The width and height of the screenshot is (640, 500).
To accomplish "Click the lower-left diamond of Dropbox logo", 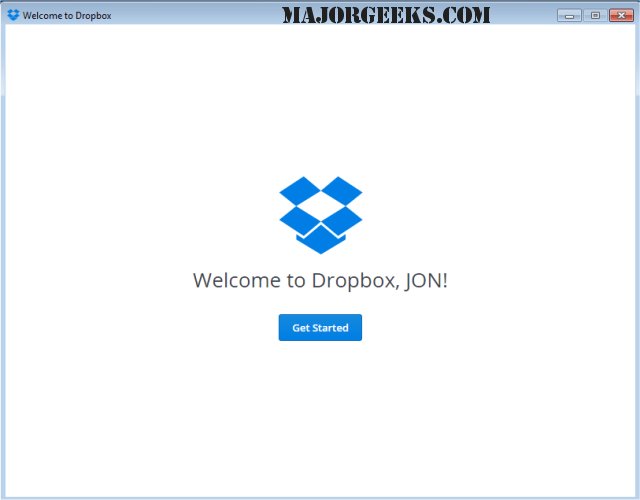I will (299, 217).
